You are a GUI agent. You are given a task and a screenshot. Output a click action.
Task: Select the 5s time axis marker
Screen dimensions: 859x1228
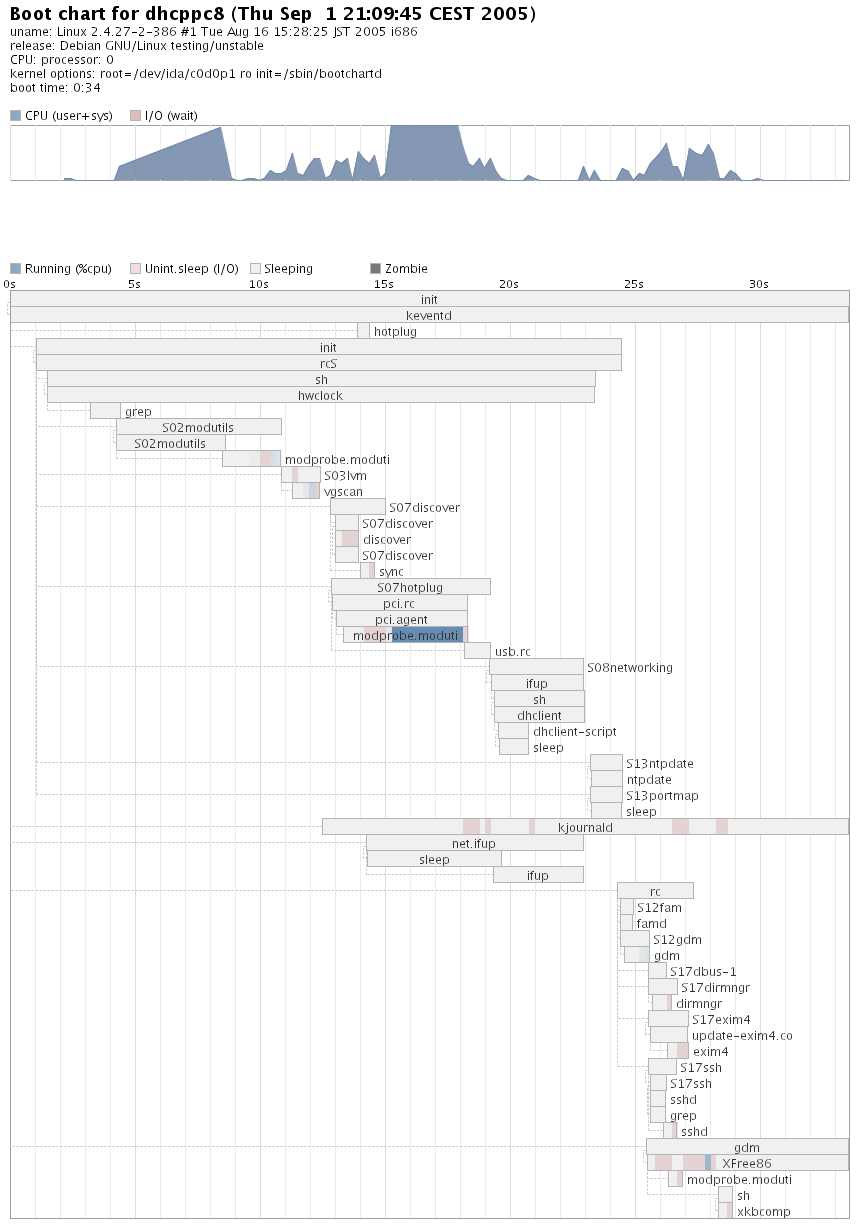[x=134, y=284]
